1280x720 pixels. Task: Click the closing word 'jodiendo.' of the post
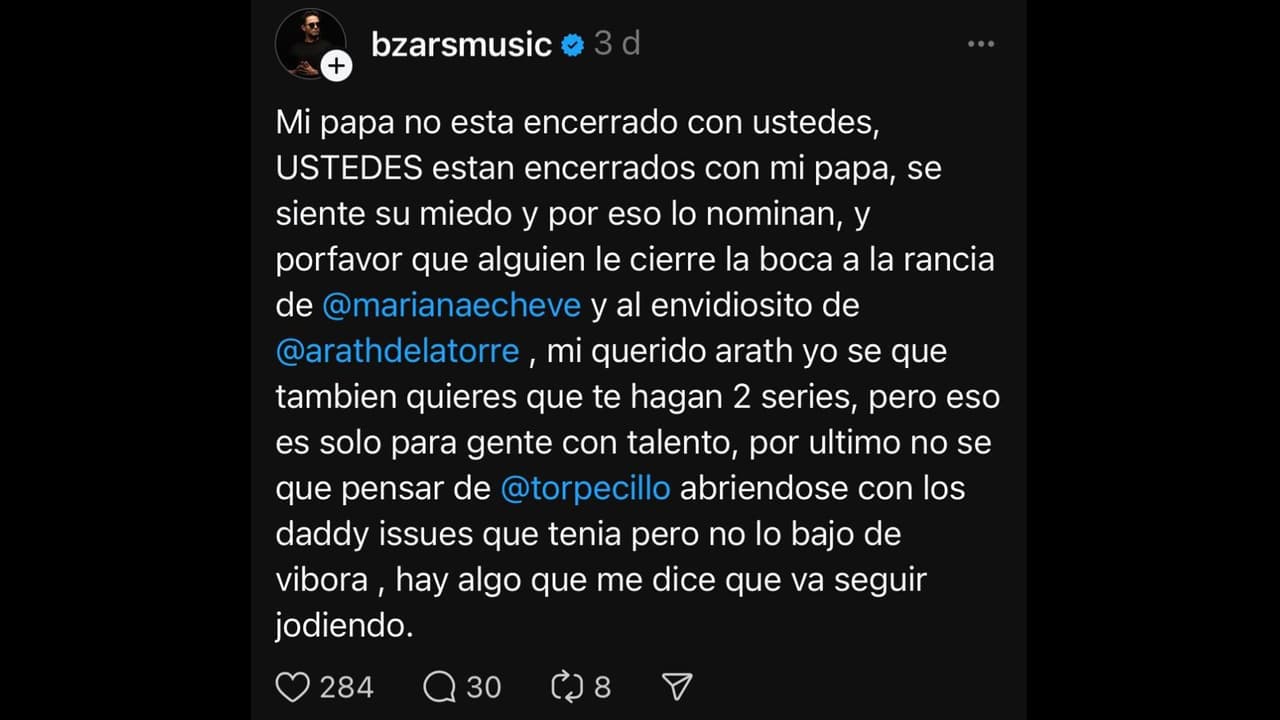pyautogui.click(x=344, y=627)
